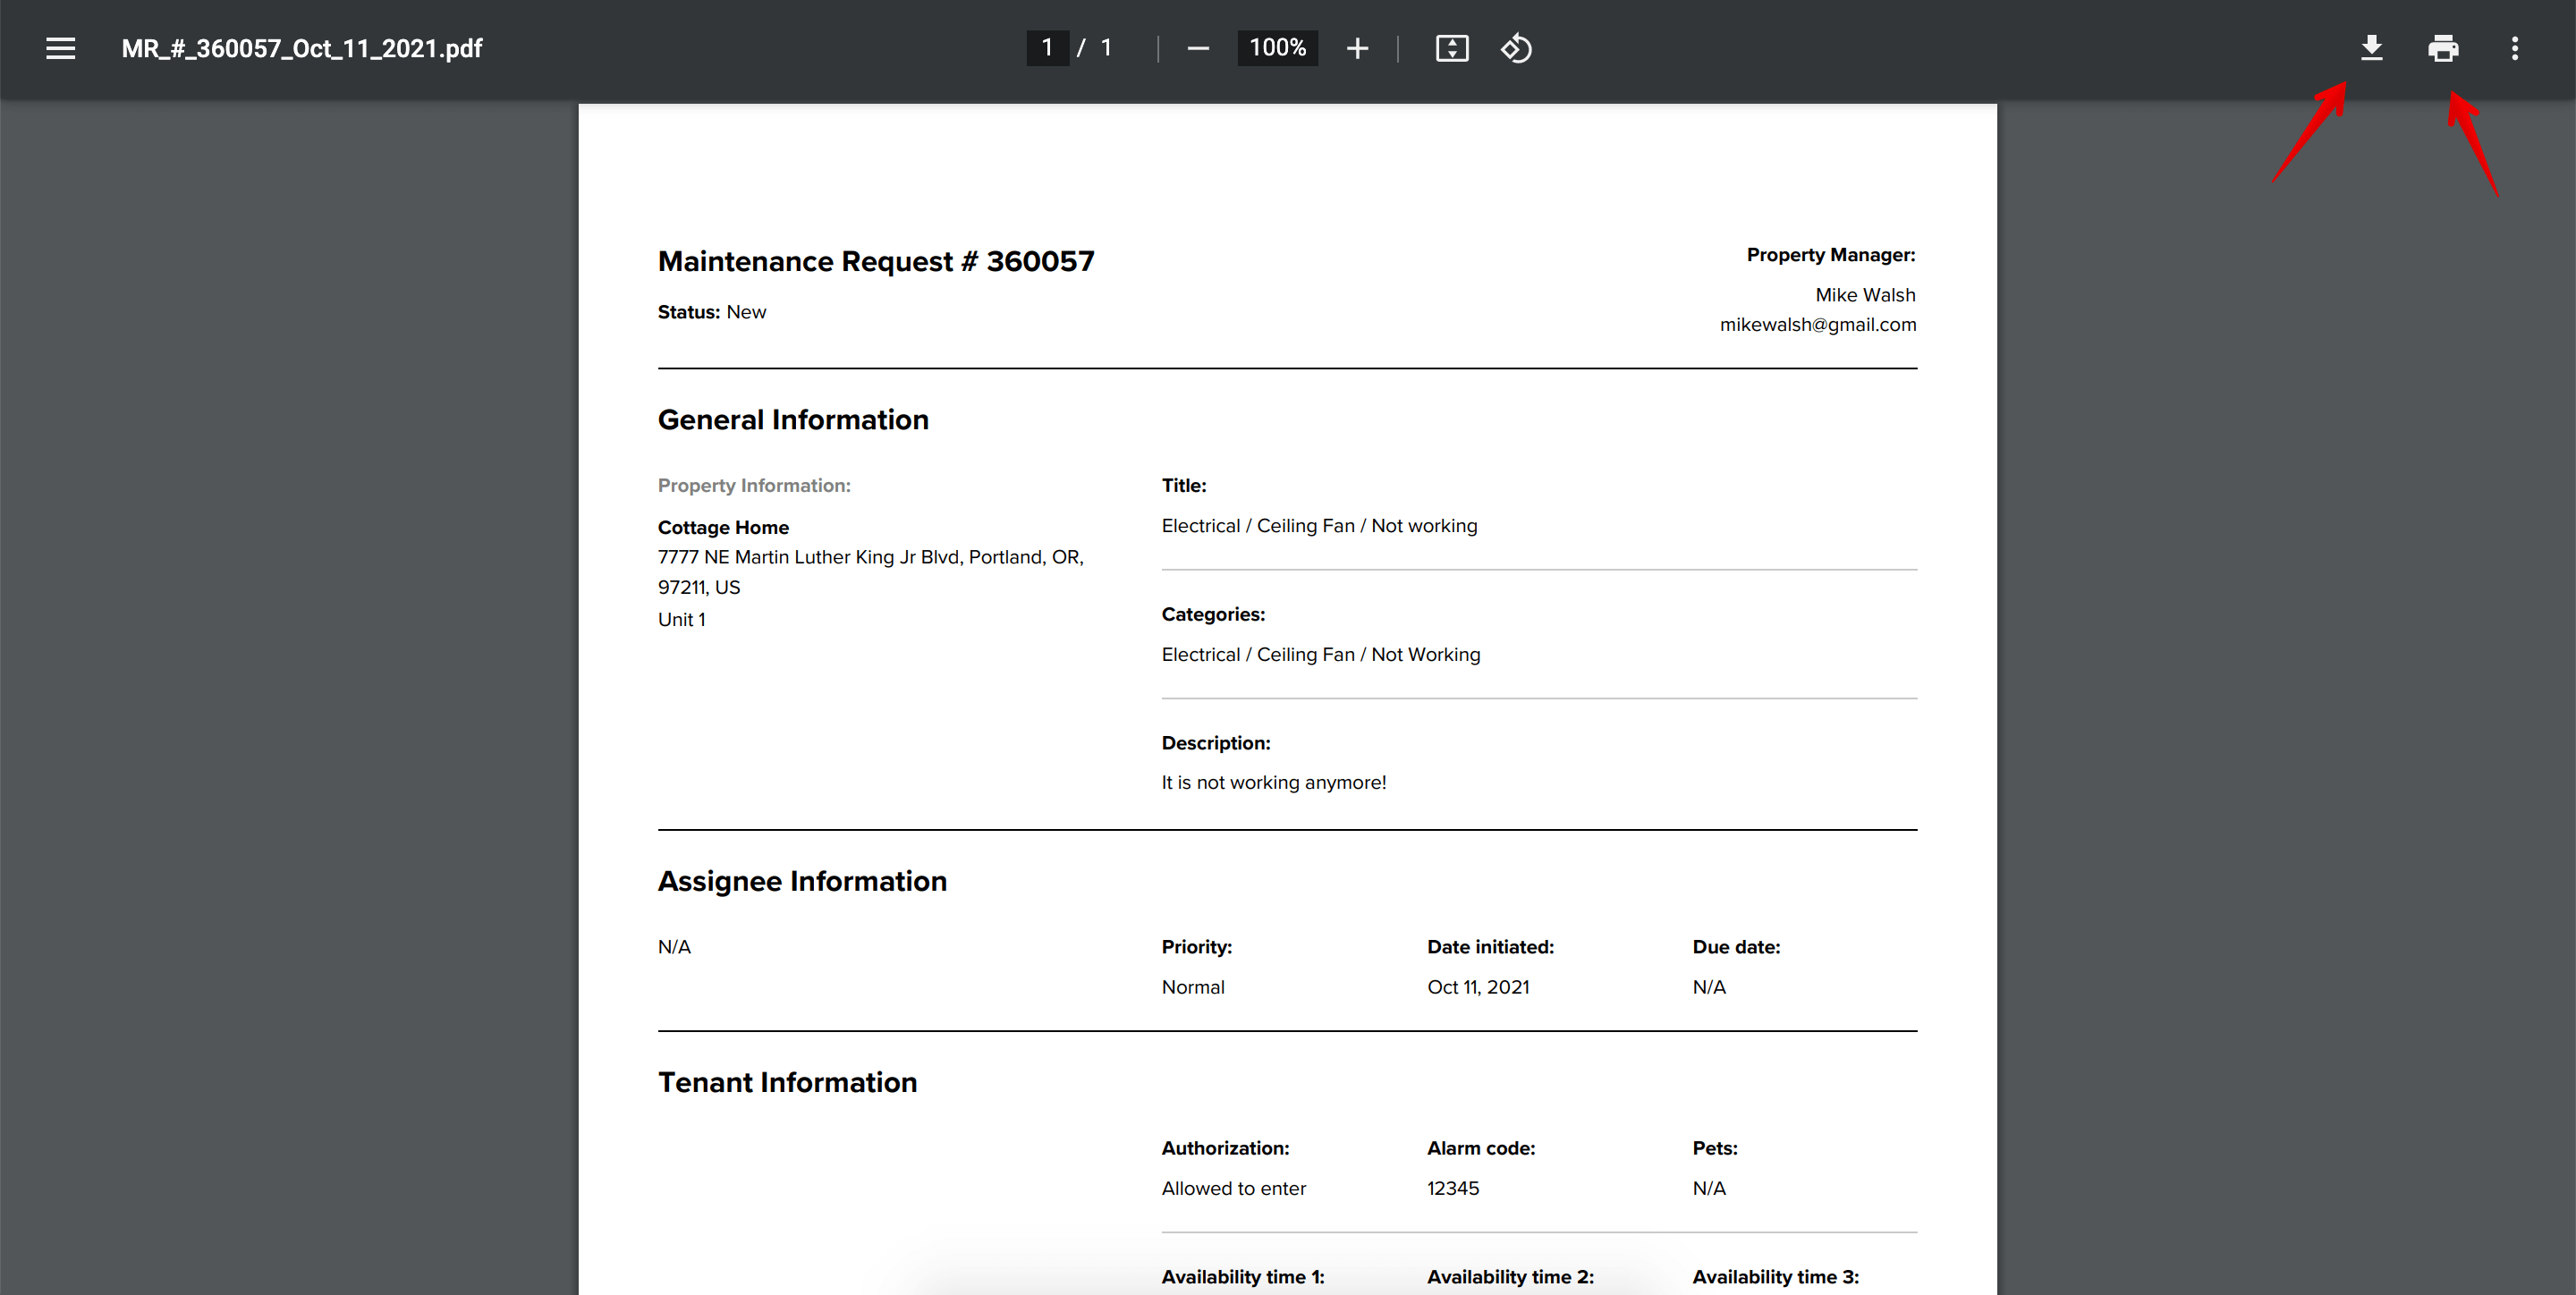Click the Pets: label
The image size is (2576, 1295).
[1714, 1149]
